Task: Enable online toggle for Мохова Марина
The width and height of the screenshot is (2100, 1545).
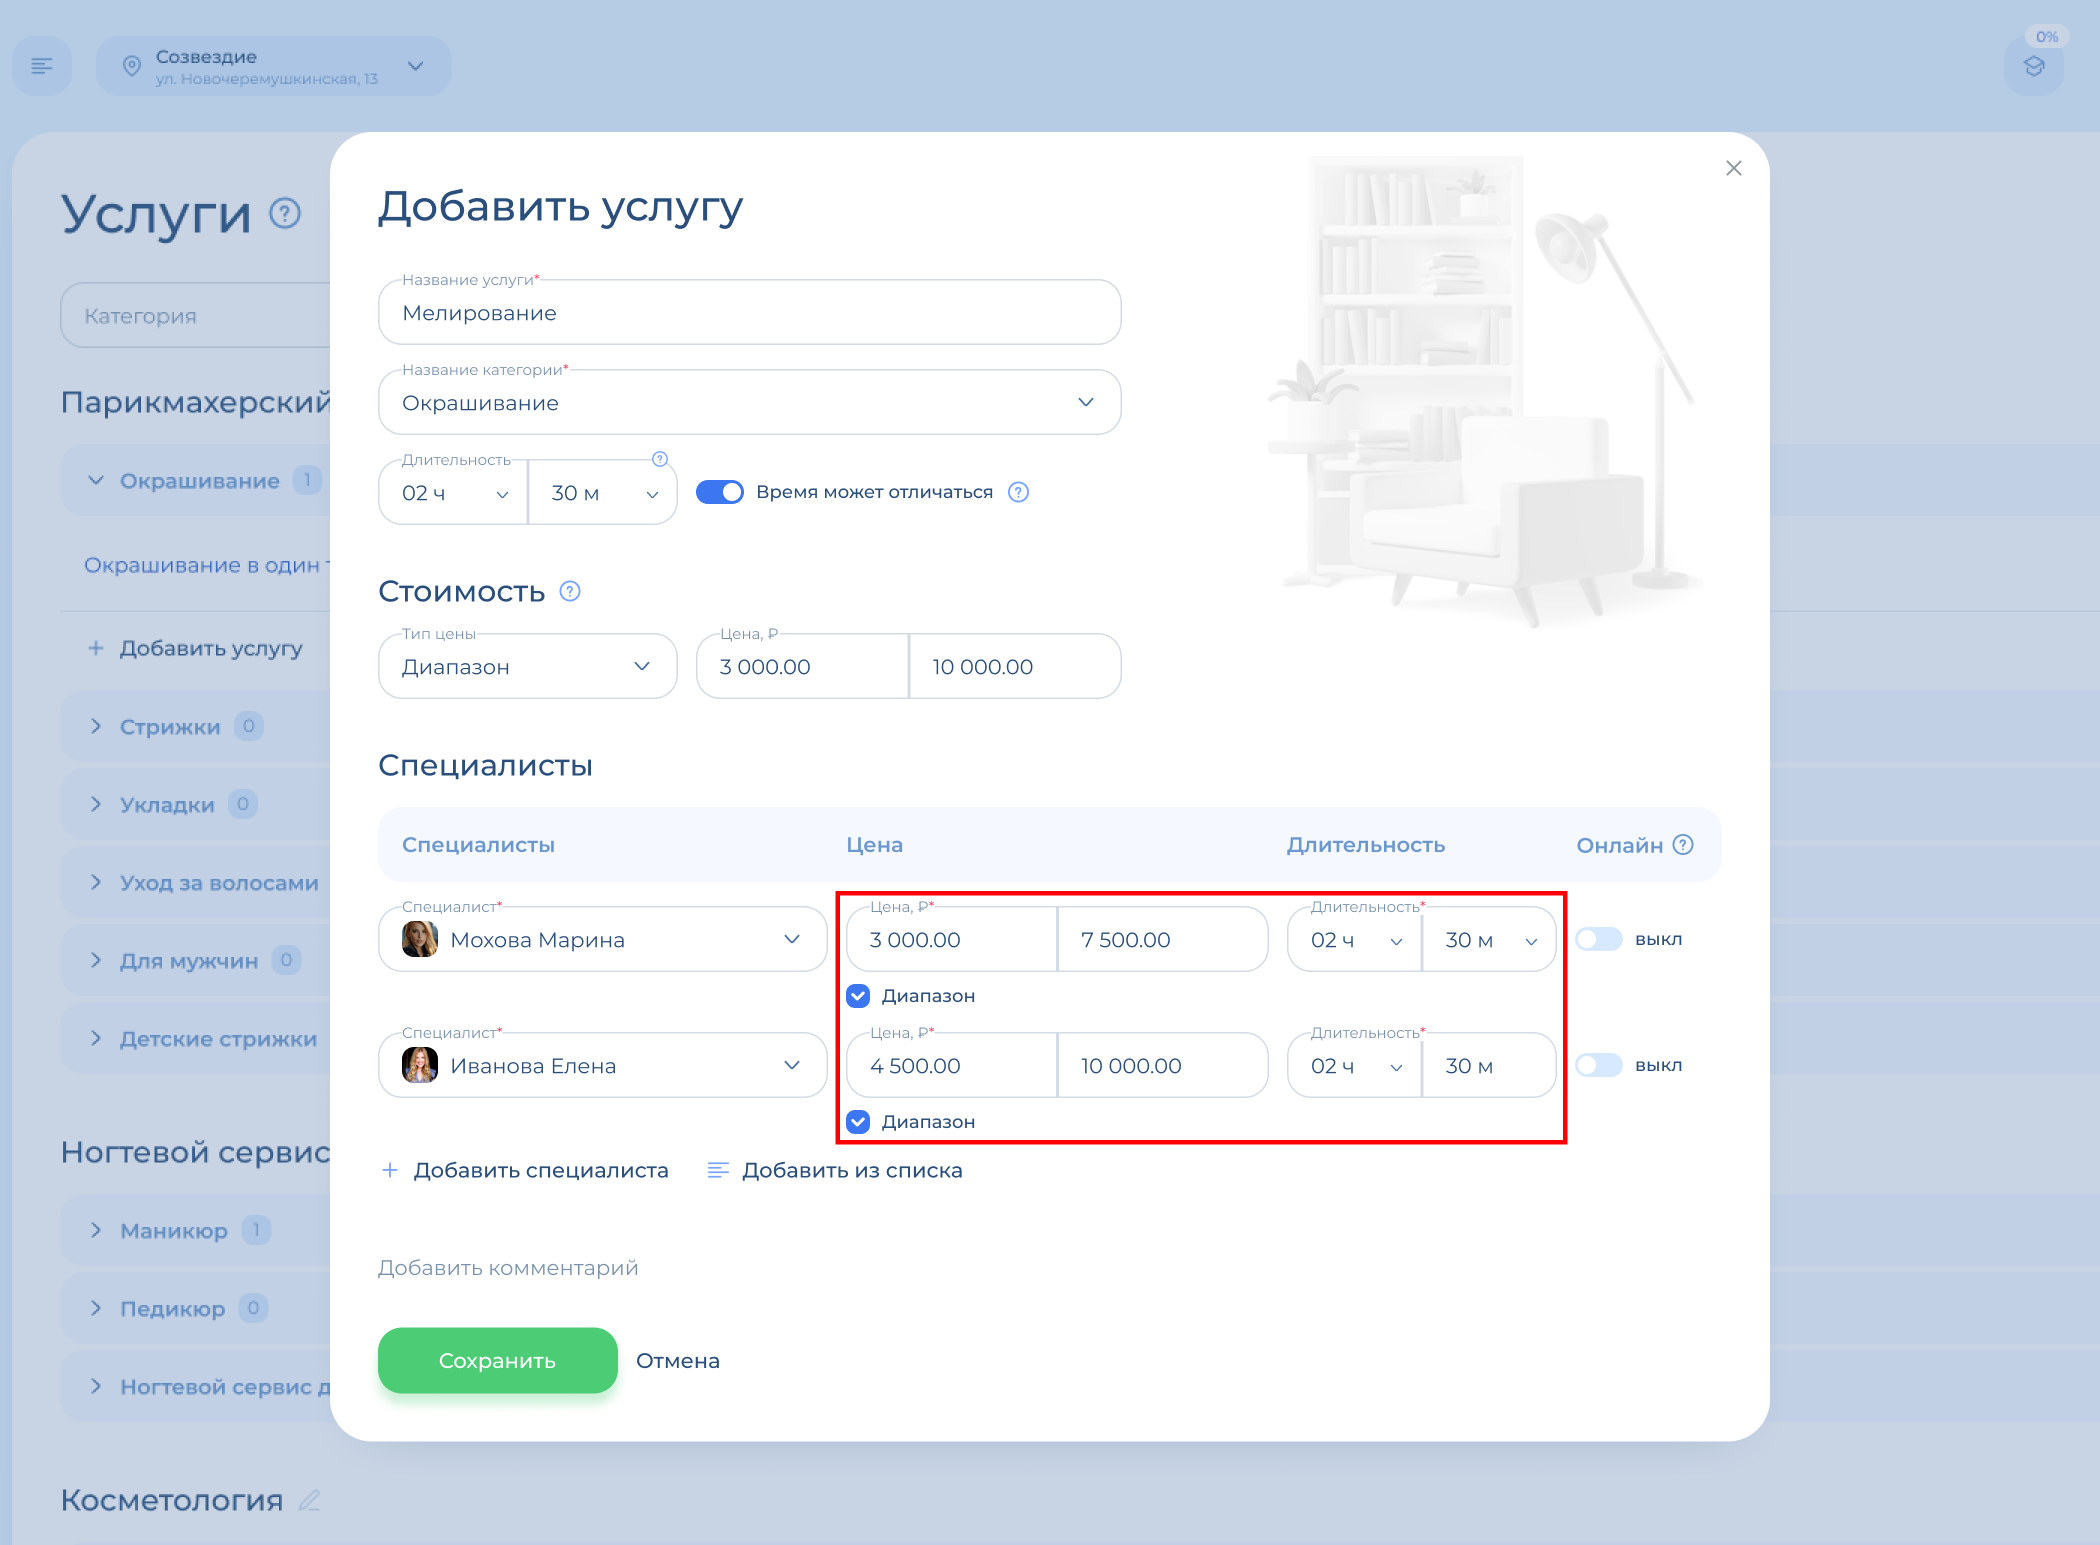Action: pyautogui.click(x=1598, y=939)
